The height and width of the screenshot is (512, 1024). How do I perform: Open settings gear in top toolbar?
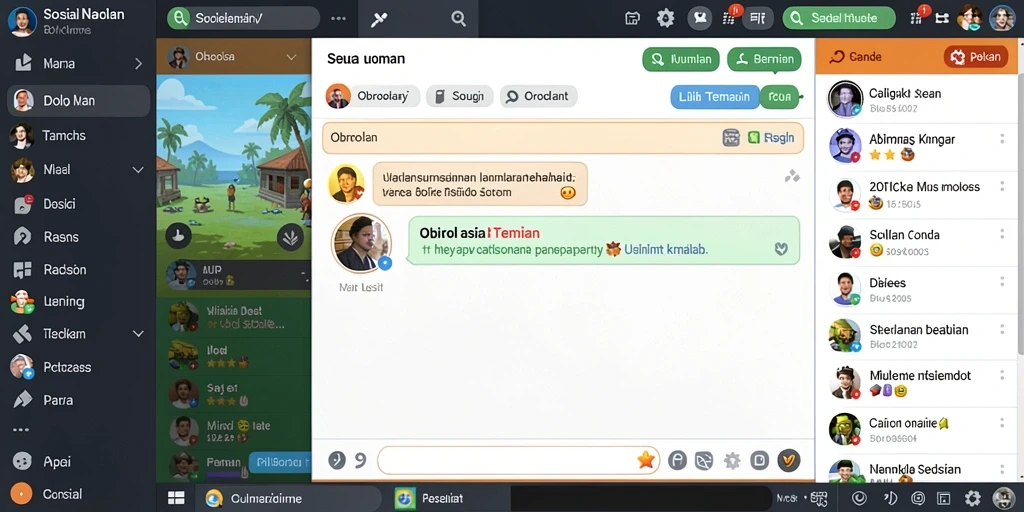[x=665, y=18]
